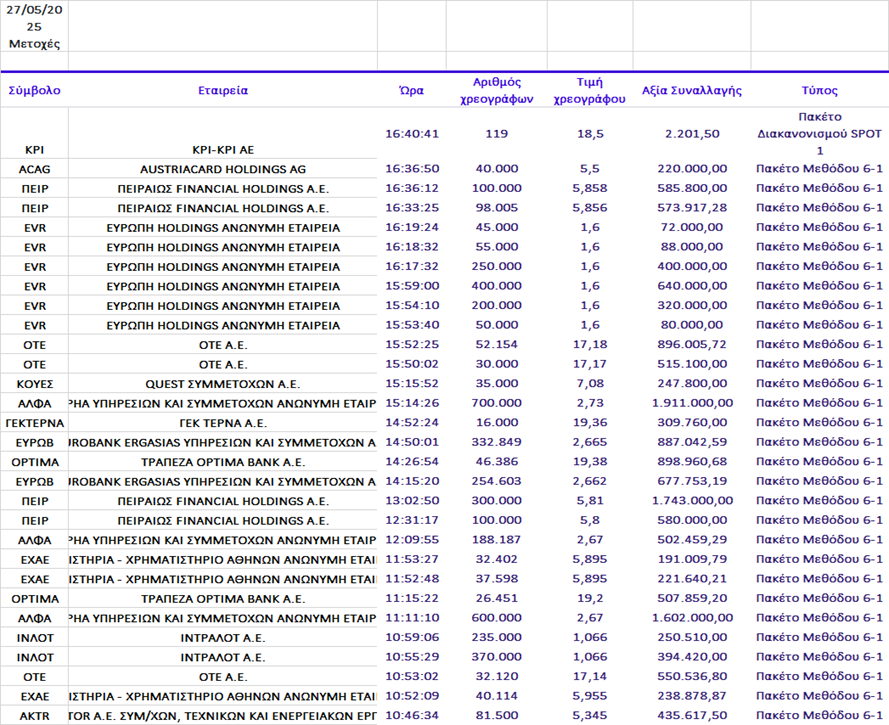Select the time cell 16:40:41
The height and width of the screenshot is (725, 889).
411,133
